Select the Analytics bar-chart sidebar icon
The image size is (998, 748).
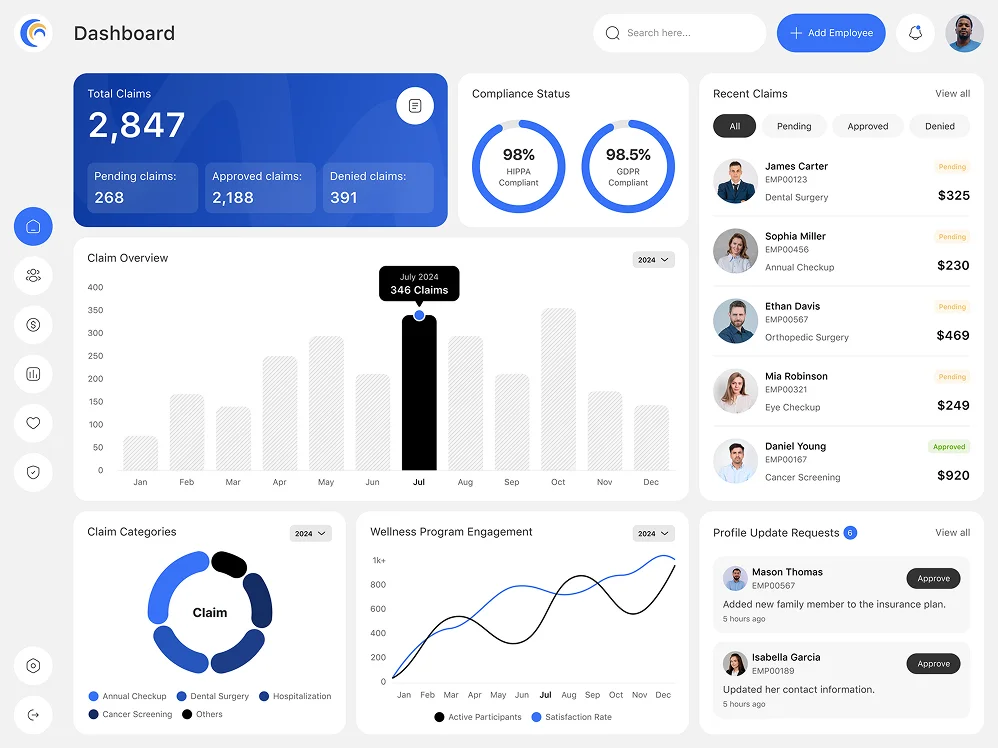[33, 374]
